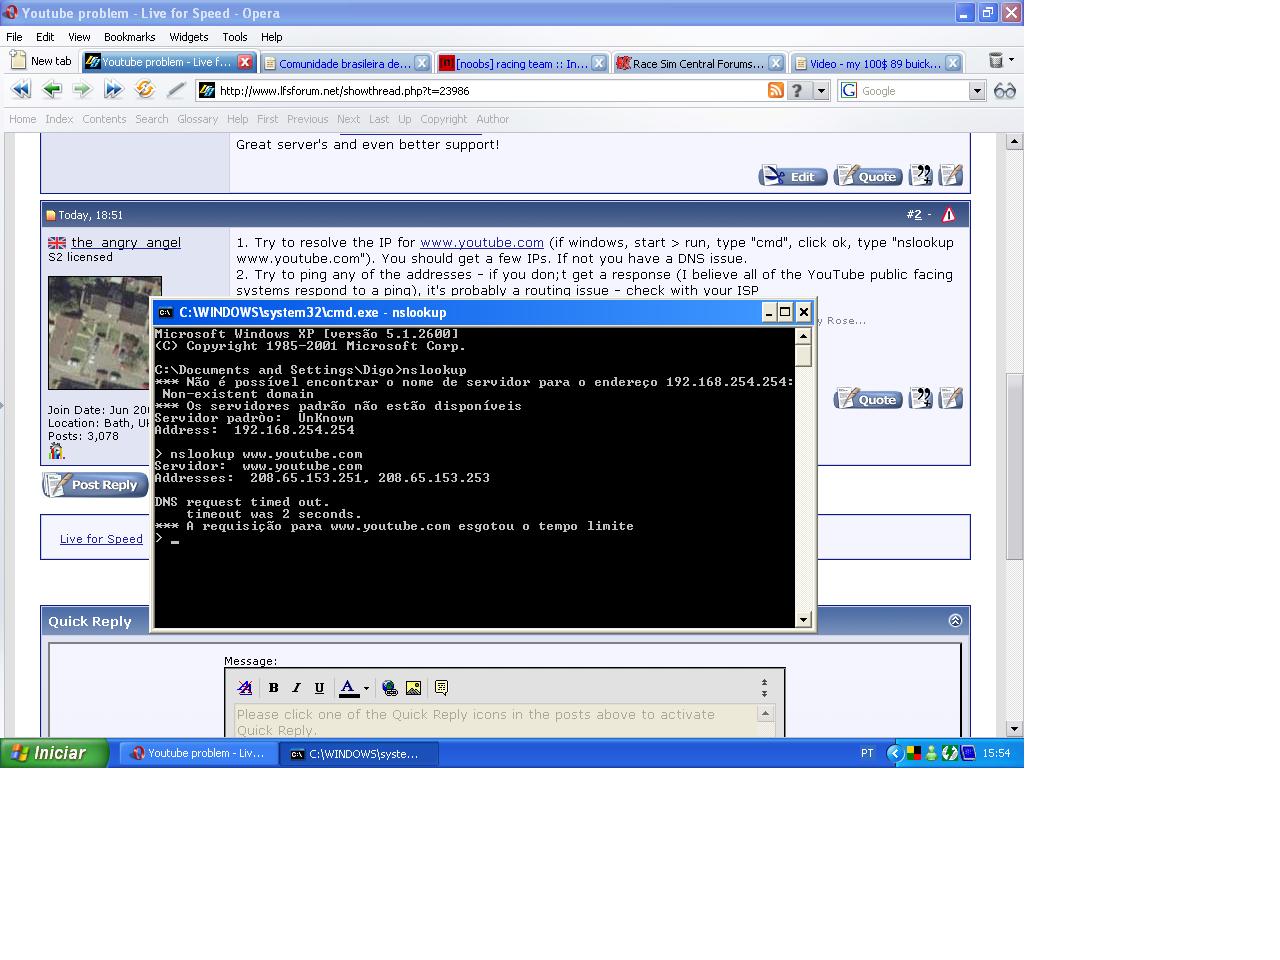The image size is (1280, 960).
Task: Click the question mark security icon in address bar
Action: pyautogui.click(x=797, y=90)
